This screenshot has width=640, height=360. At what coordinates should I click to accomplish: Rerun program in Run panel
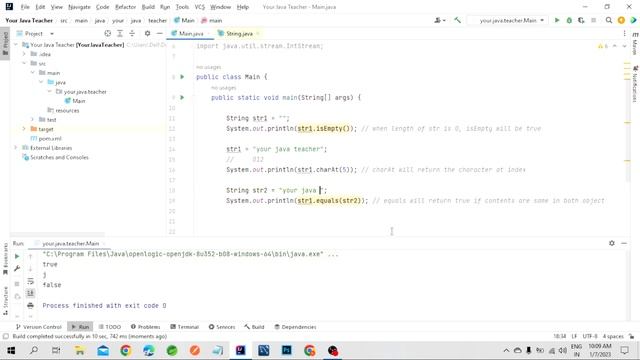[17, 256]
